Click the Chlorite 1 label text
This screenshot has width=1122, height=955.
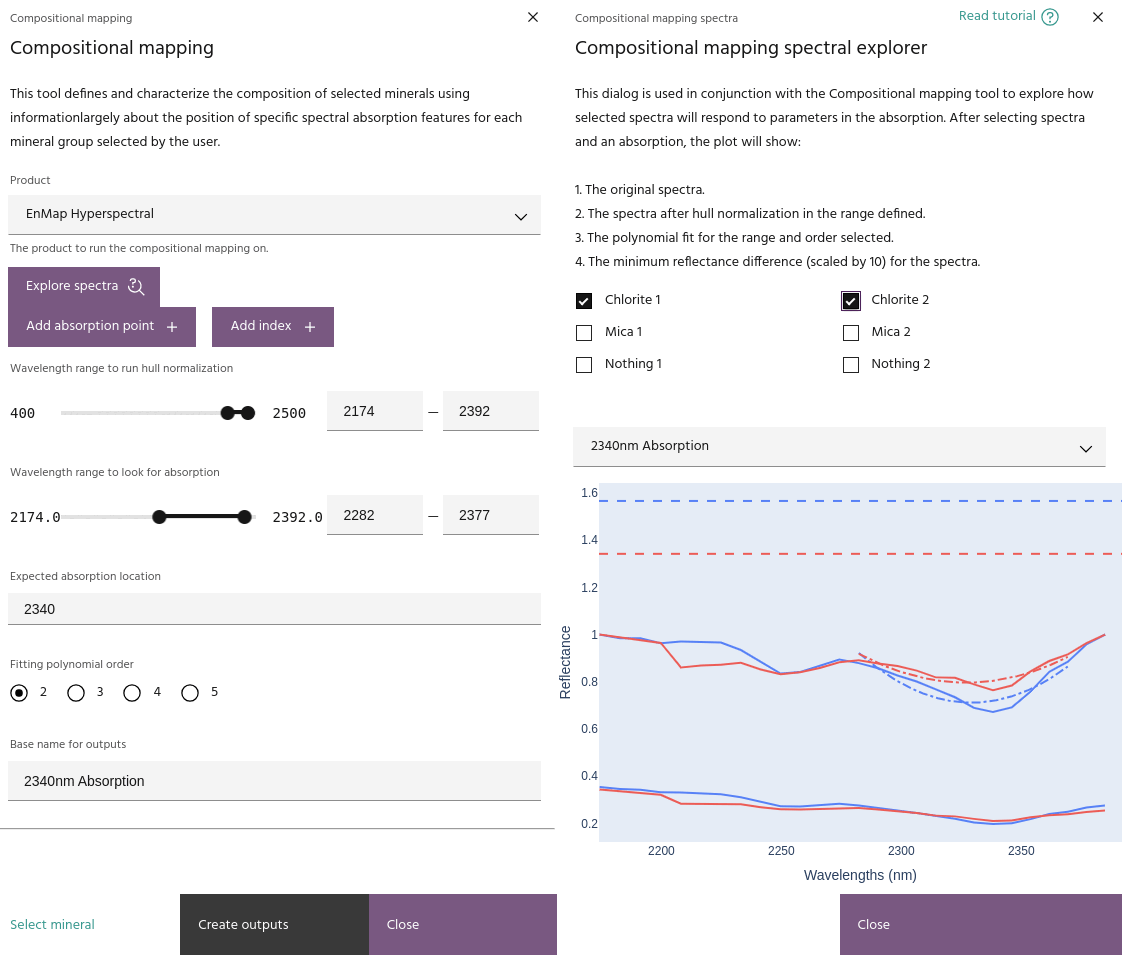633,300
